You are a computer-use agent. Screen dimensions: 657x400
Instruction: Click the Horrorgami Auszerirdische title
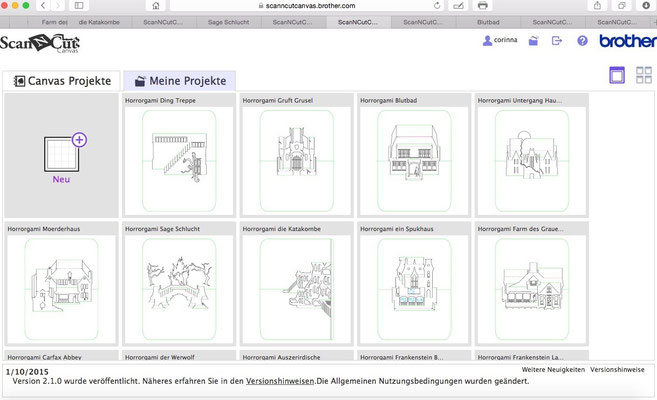tap(281, 357)
